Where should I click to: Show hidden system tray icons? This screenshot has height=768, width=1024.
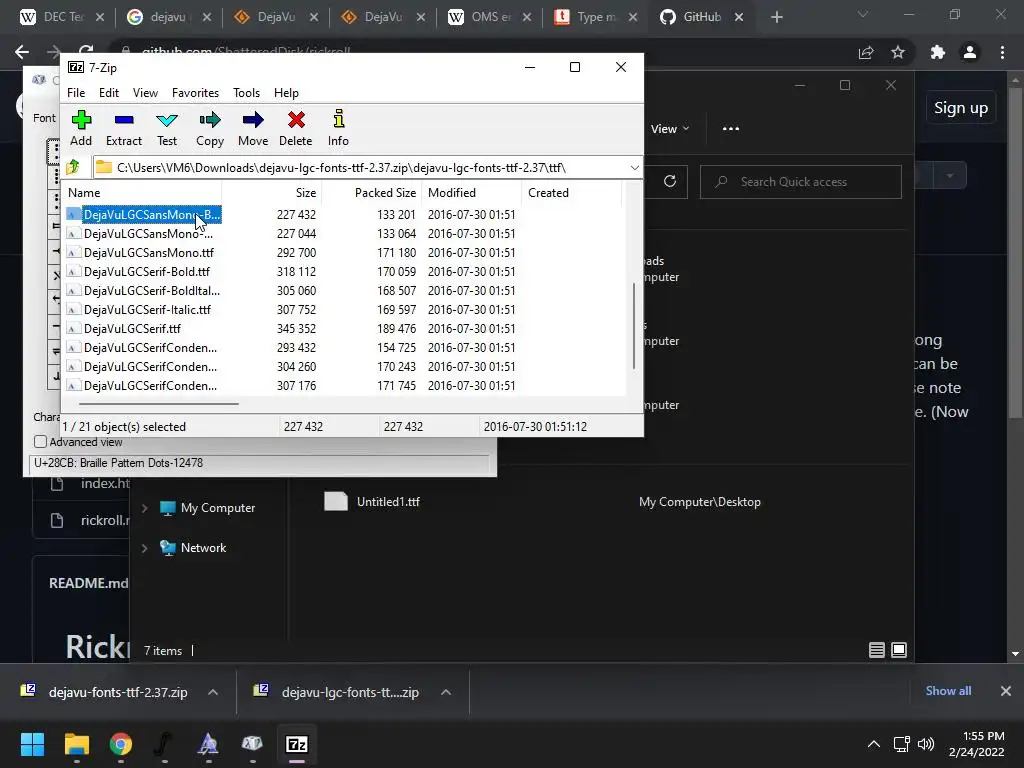[873, 744]
